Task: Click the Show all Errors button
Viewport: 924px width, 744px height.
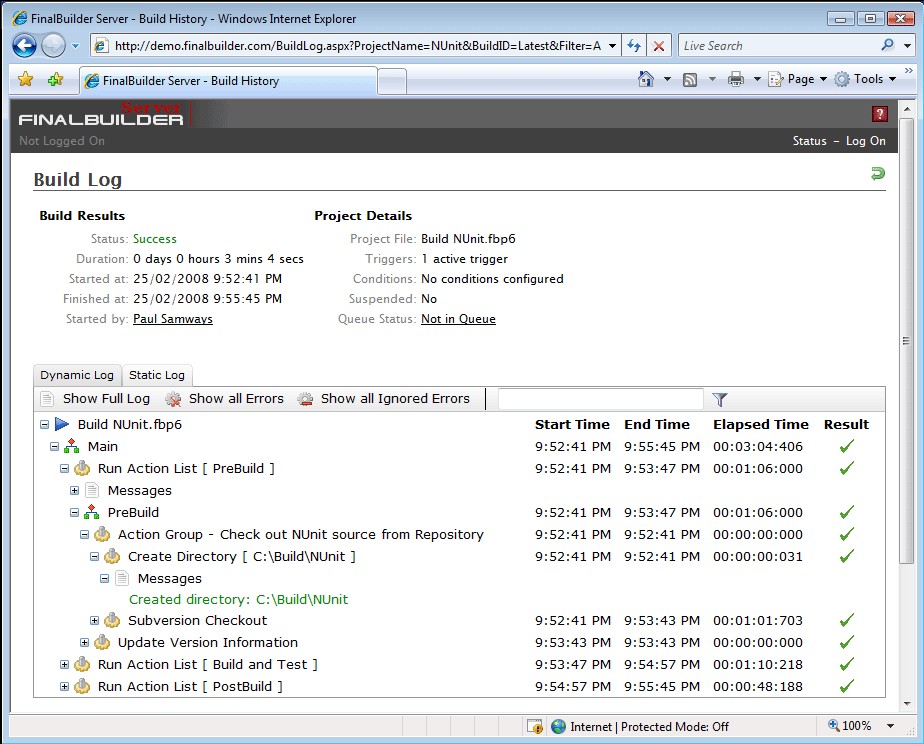Action: click(x=225, y=399)
